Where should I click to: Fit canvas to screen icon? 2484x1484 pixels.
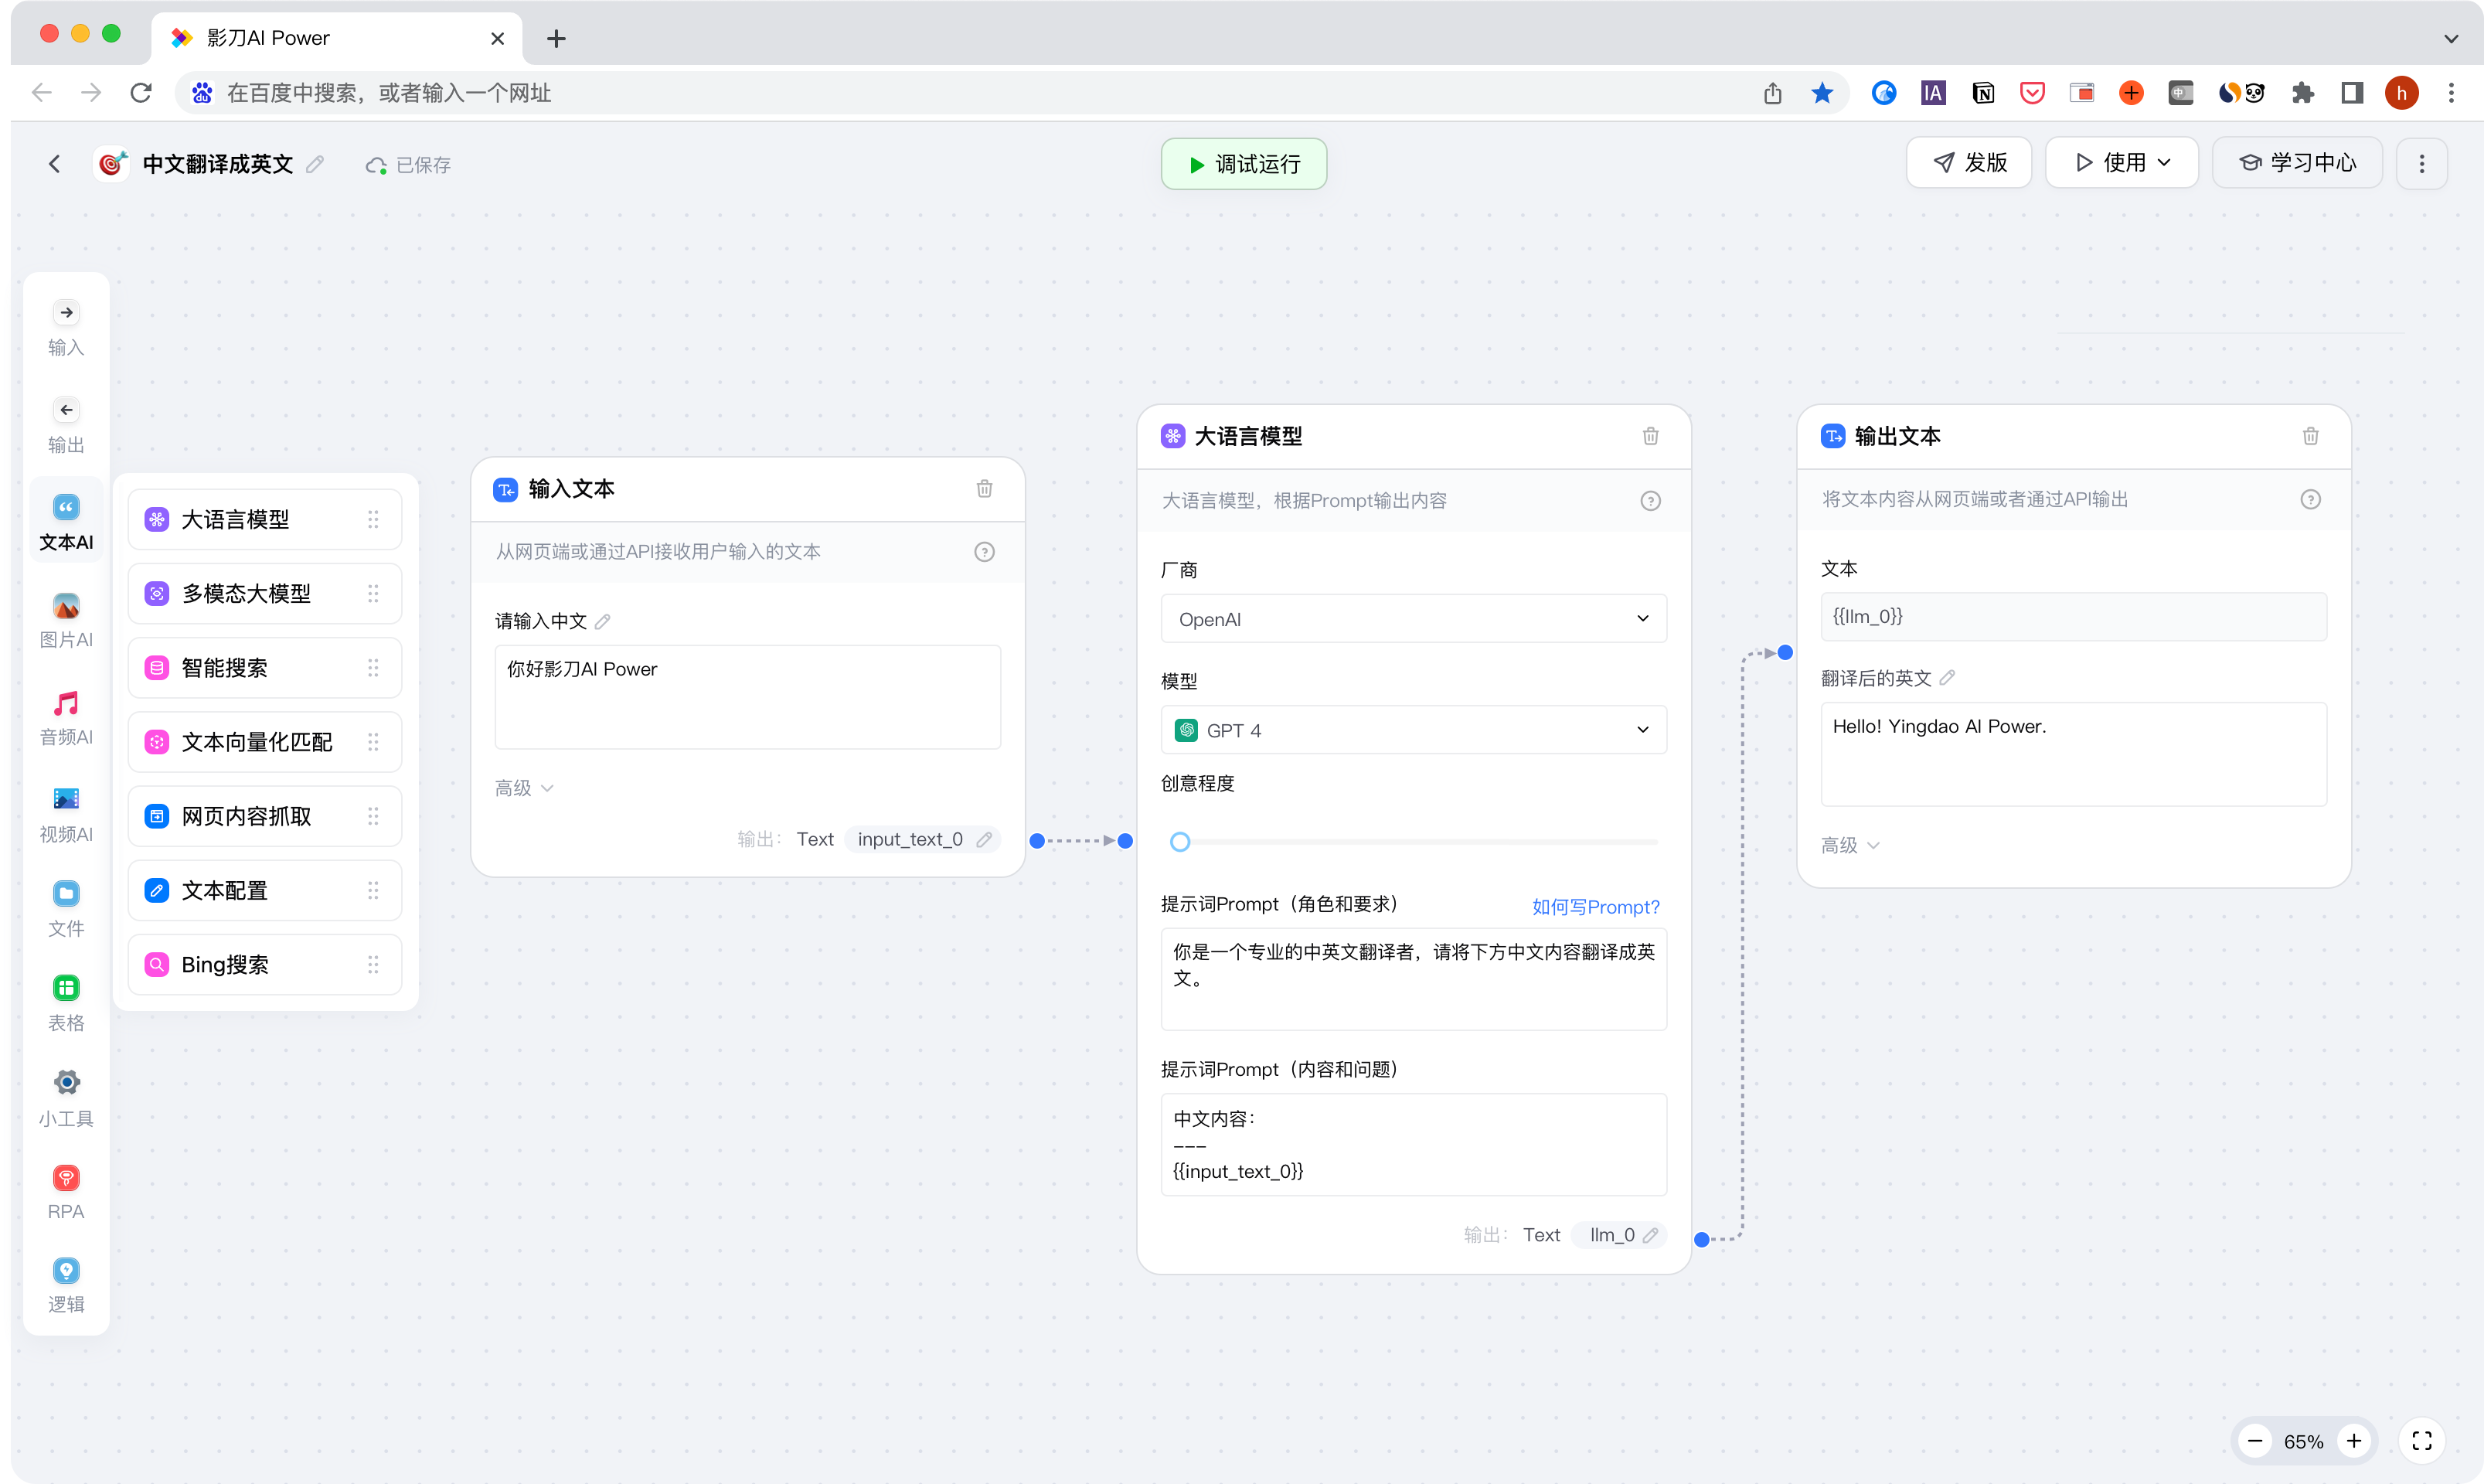pyautogui.click(x=2421, y=1441)
